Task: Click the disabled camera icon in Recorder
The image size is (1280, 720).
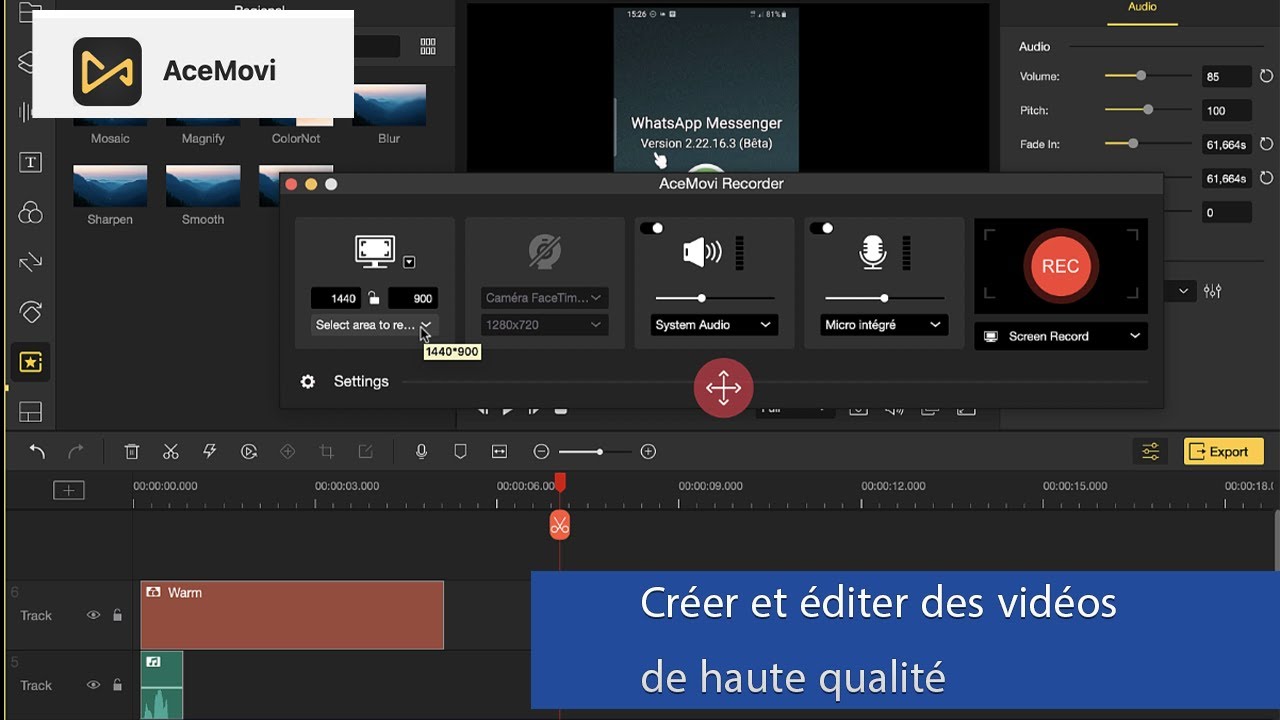Action: pos(545,252)
